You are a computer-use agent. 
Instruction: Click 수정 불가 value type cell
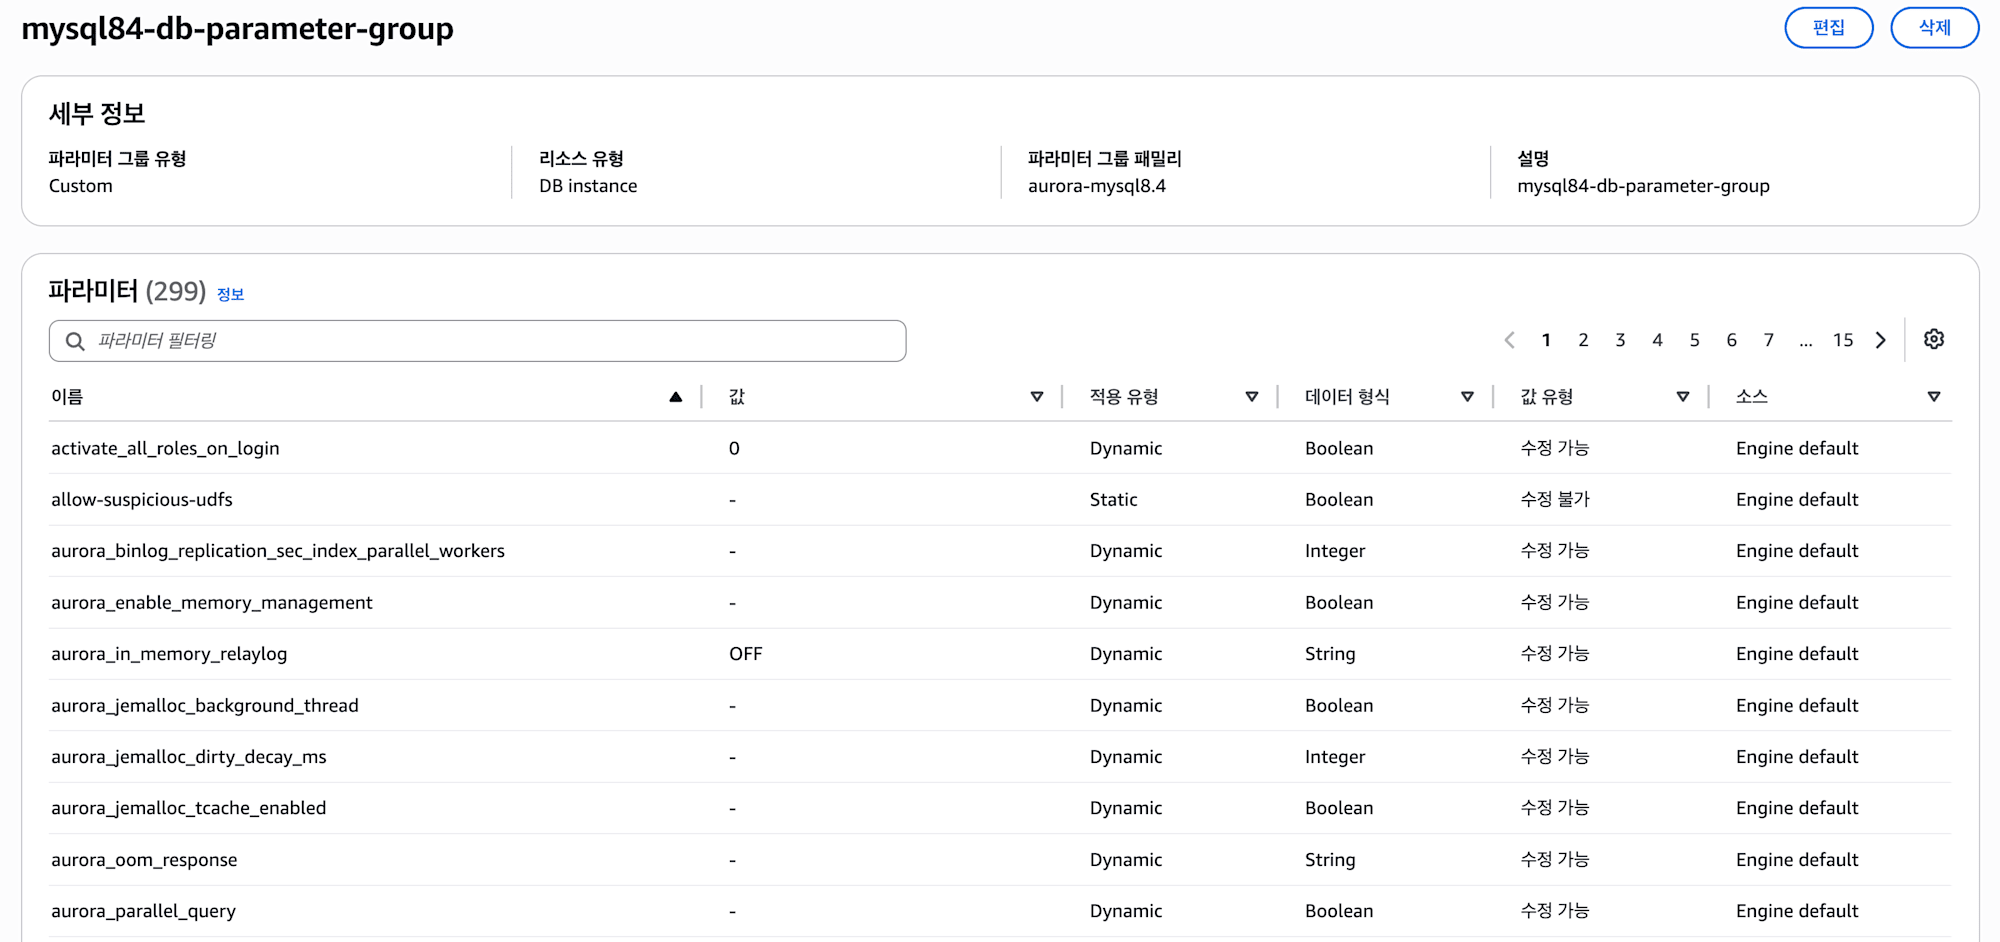pyautogui.click(x=1555, y=499)
